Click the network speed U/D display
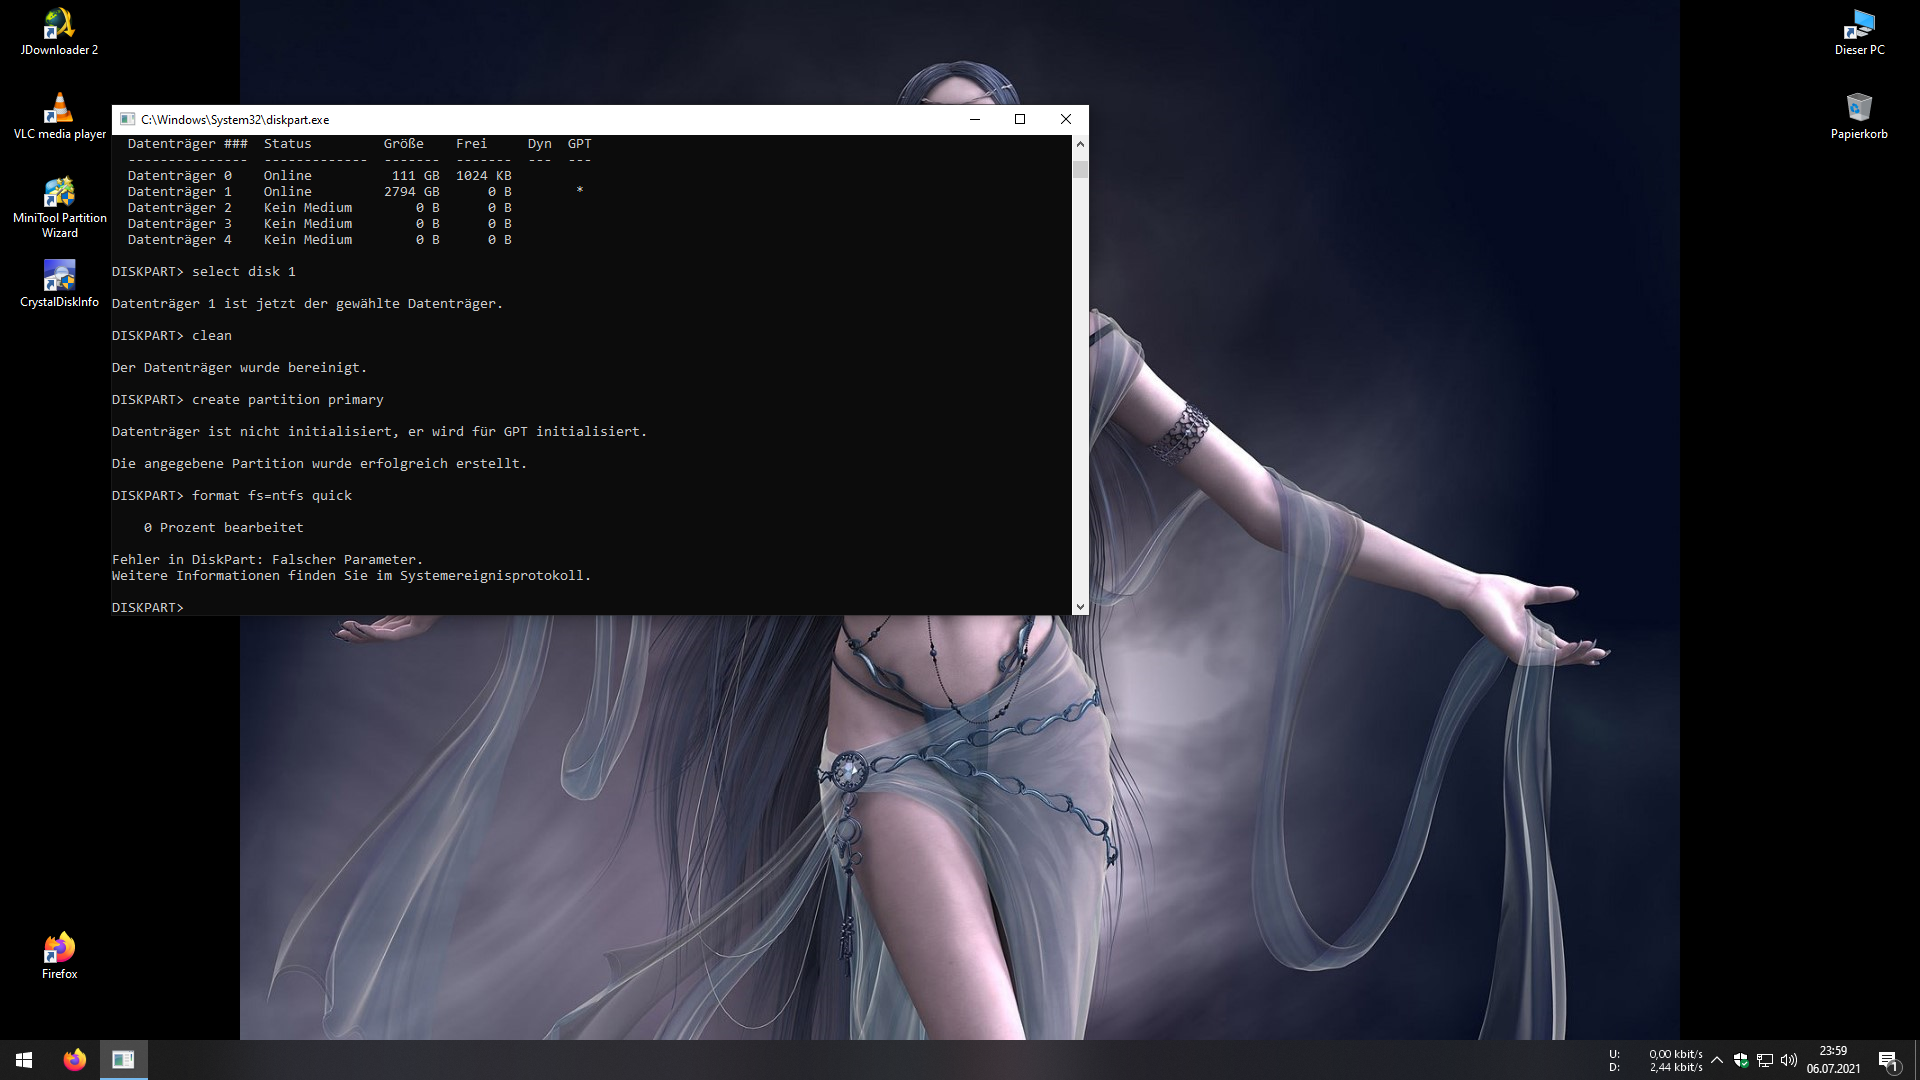Image resolution: width=1920 pixels, height=1080 pixels. pyautogui.click(x=1656, y=1060)
